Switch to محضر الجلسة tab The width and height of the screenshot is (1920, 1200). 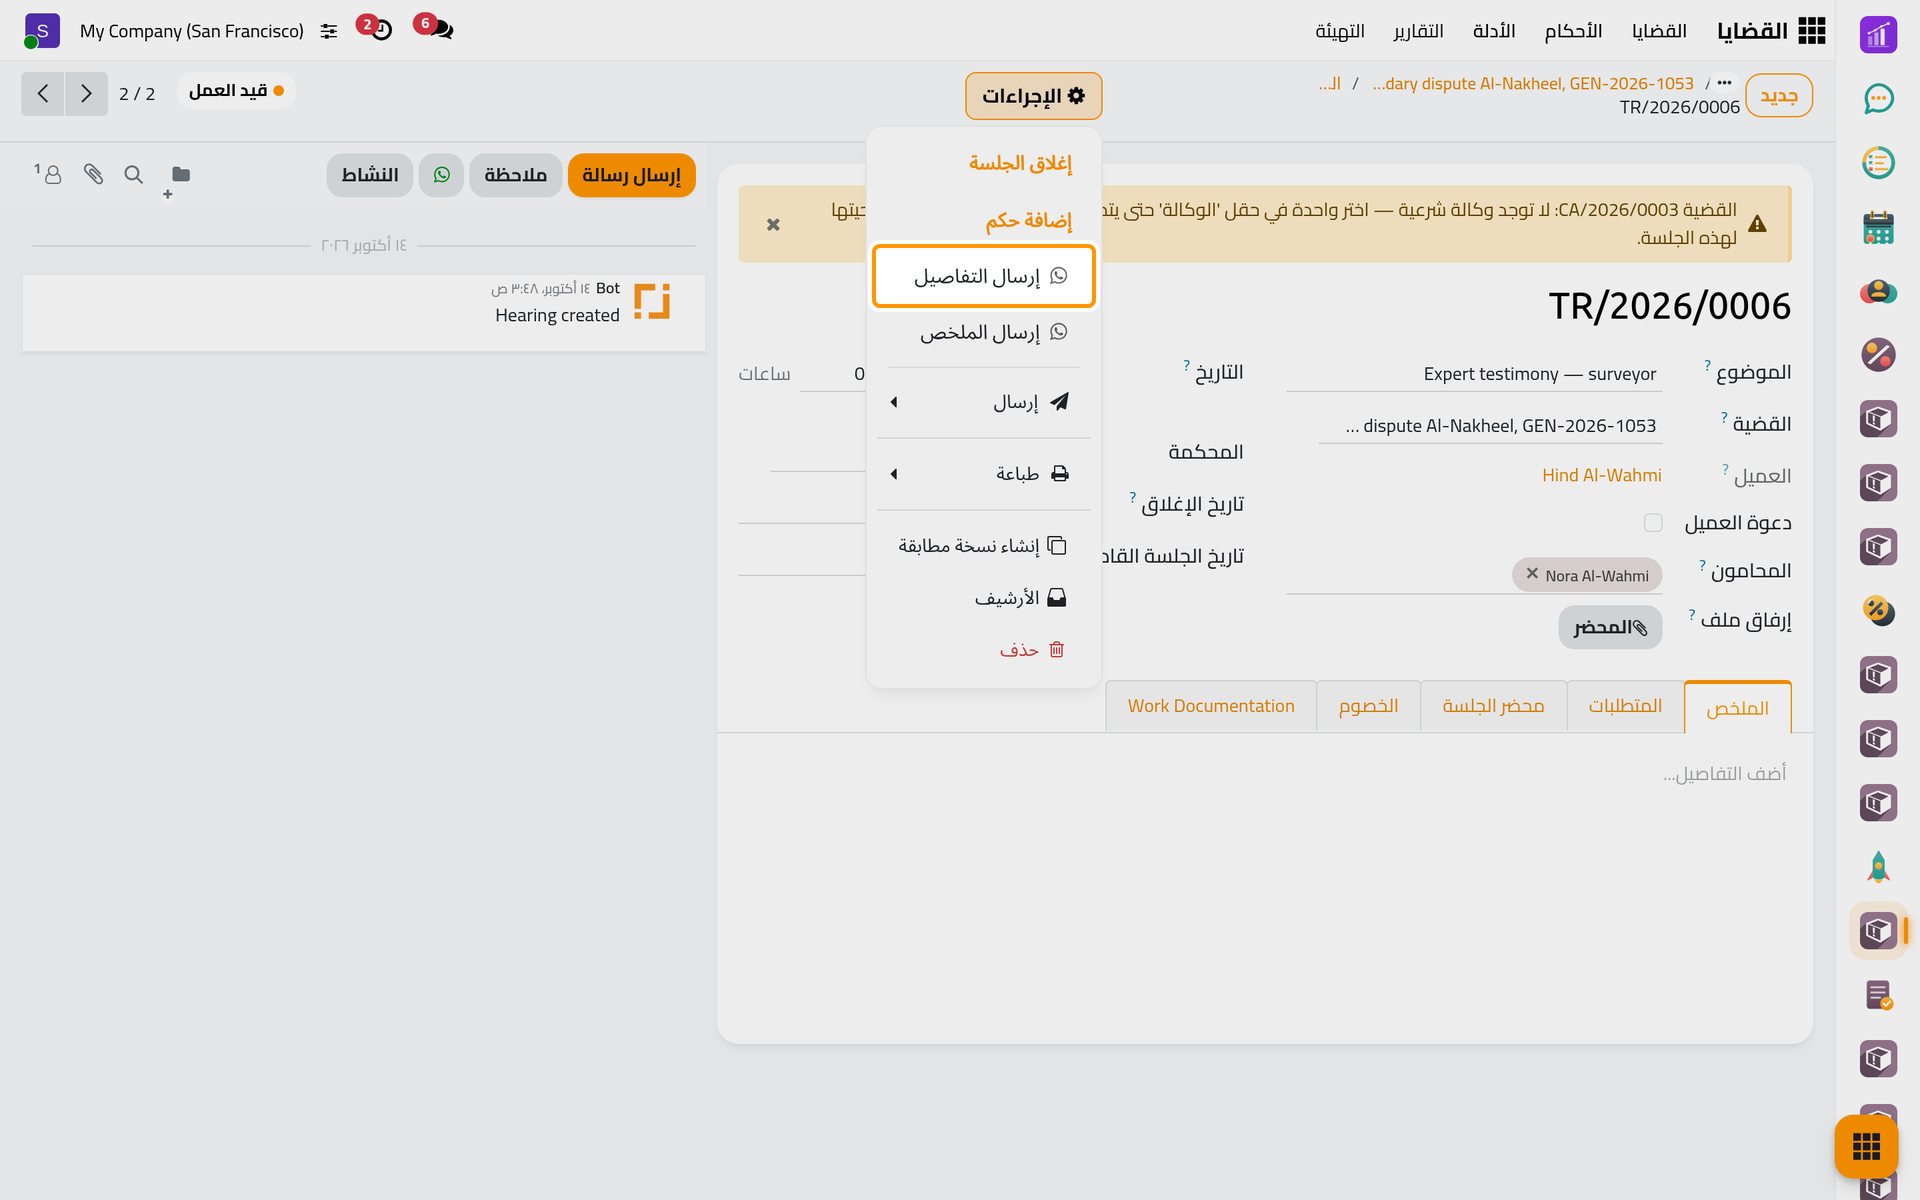click(1493, 706)
